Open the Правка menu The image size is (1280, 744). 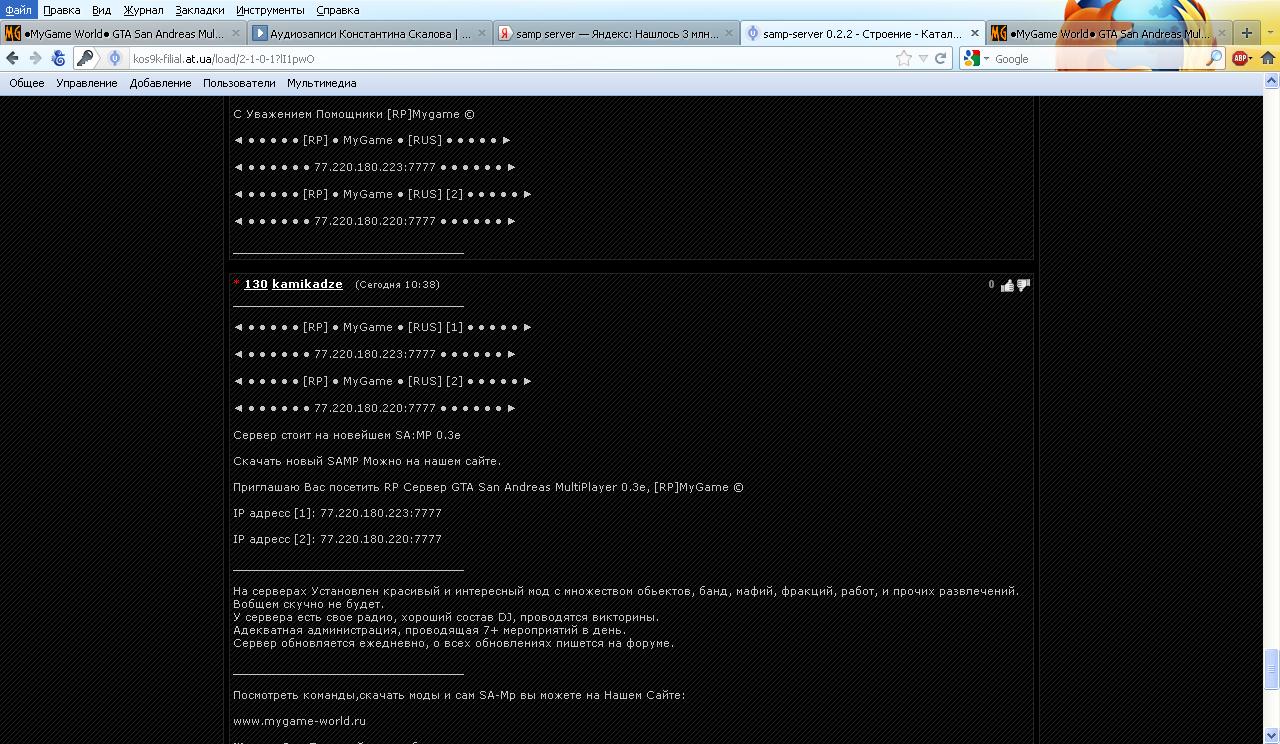tap(62, 10)
